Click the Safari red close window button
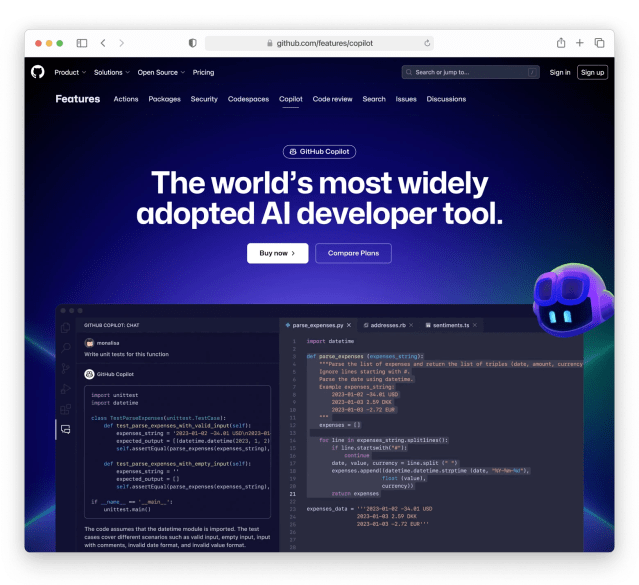The width and height of the screenshot is (639, 585). coord(38,43)
